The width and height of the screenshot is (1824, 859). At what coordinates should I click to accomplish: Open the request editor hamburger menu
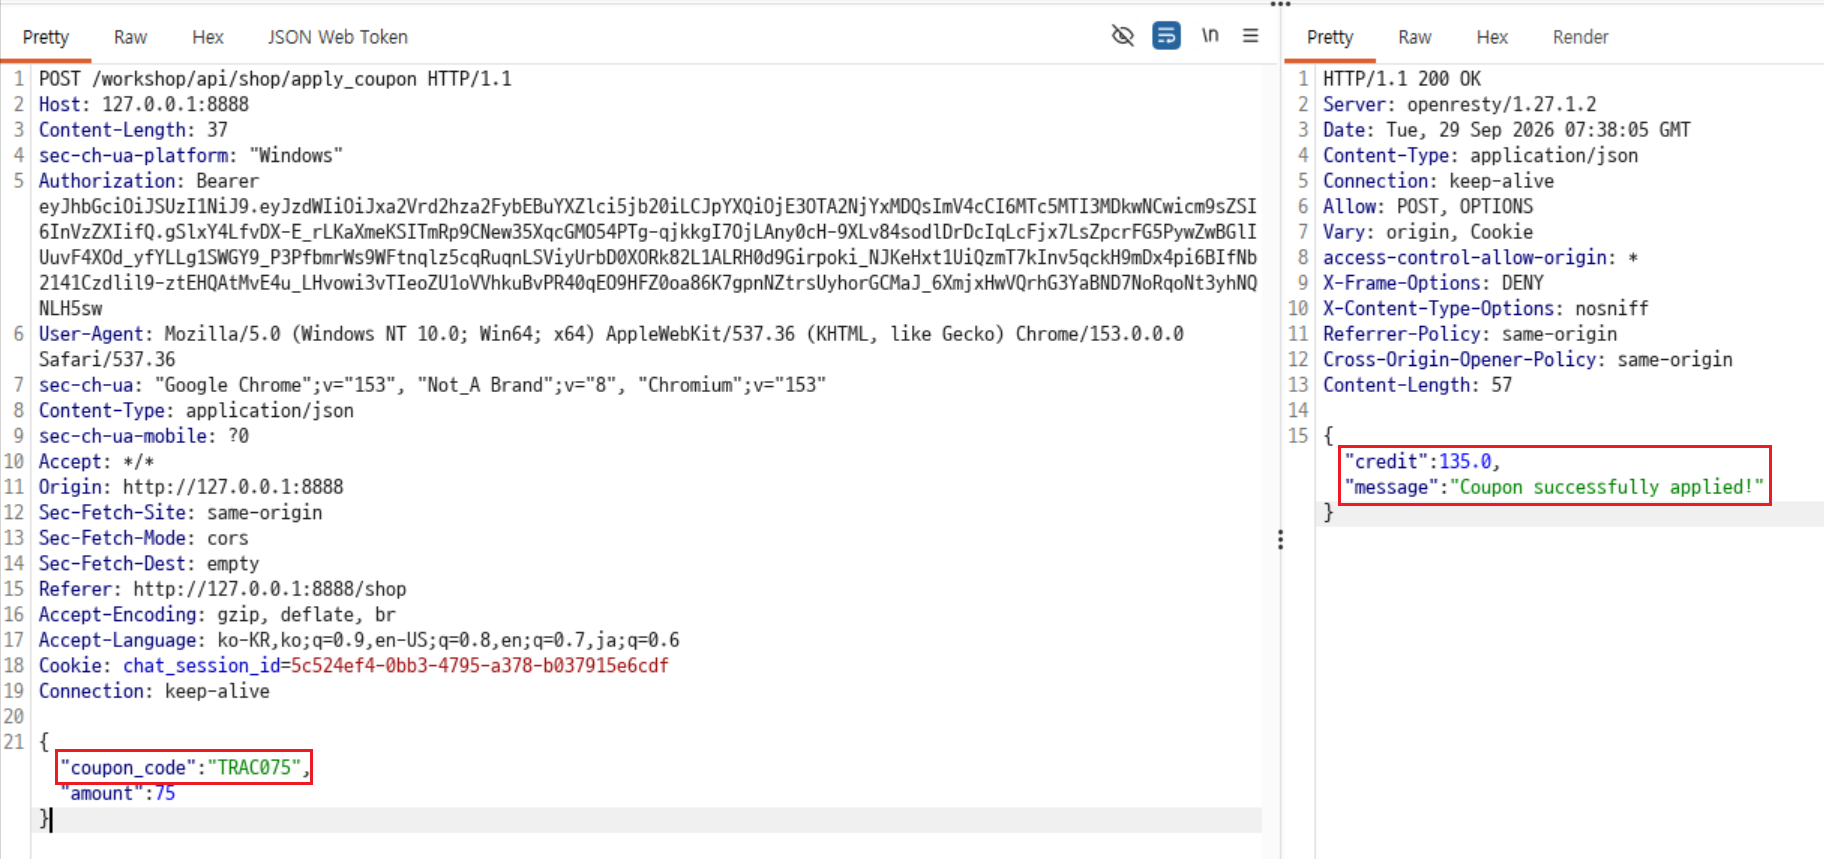tap(1250, 36)
